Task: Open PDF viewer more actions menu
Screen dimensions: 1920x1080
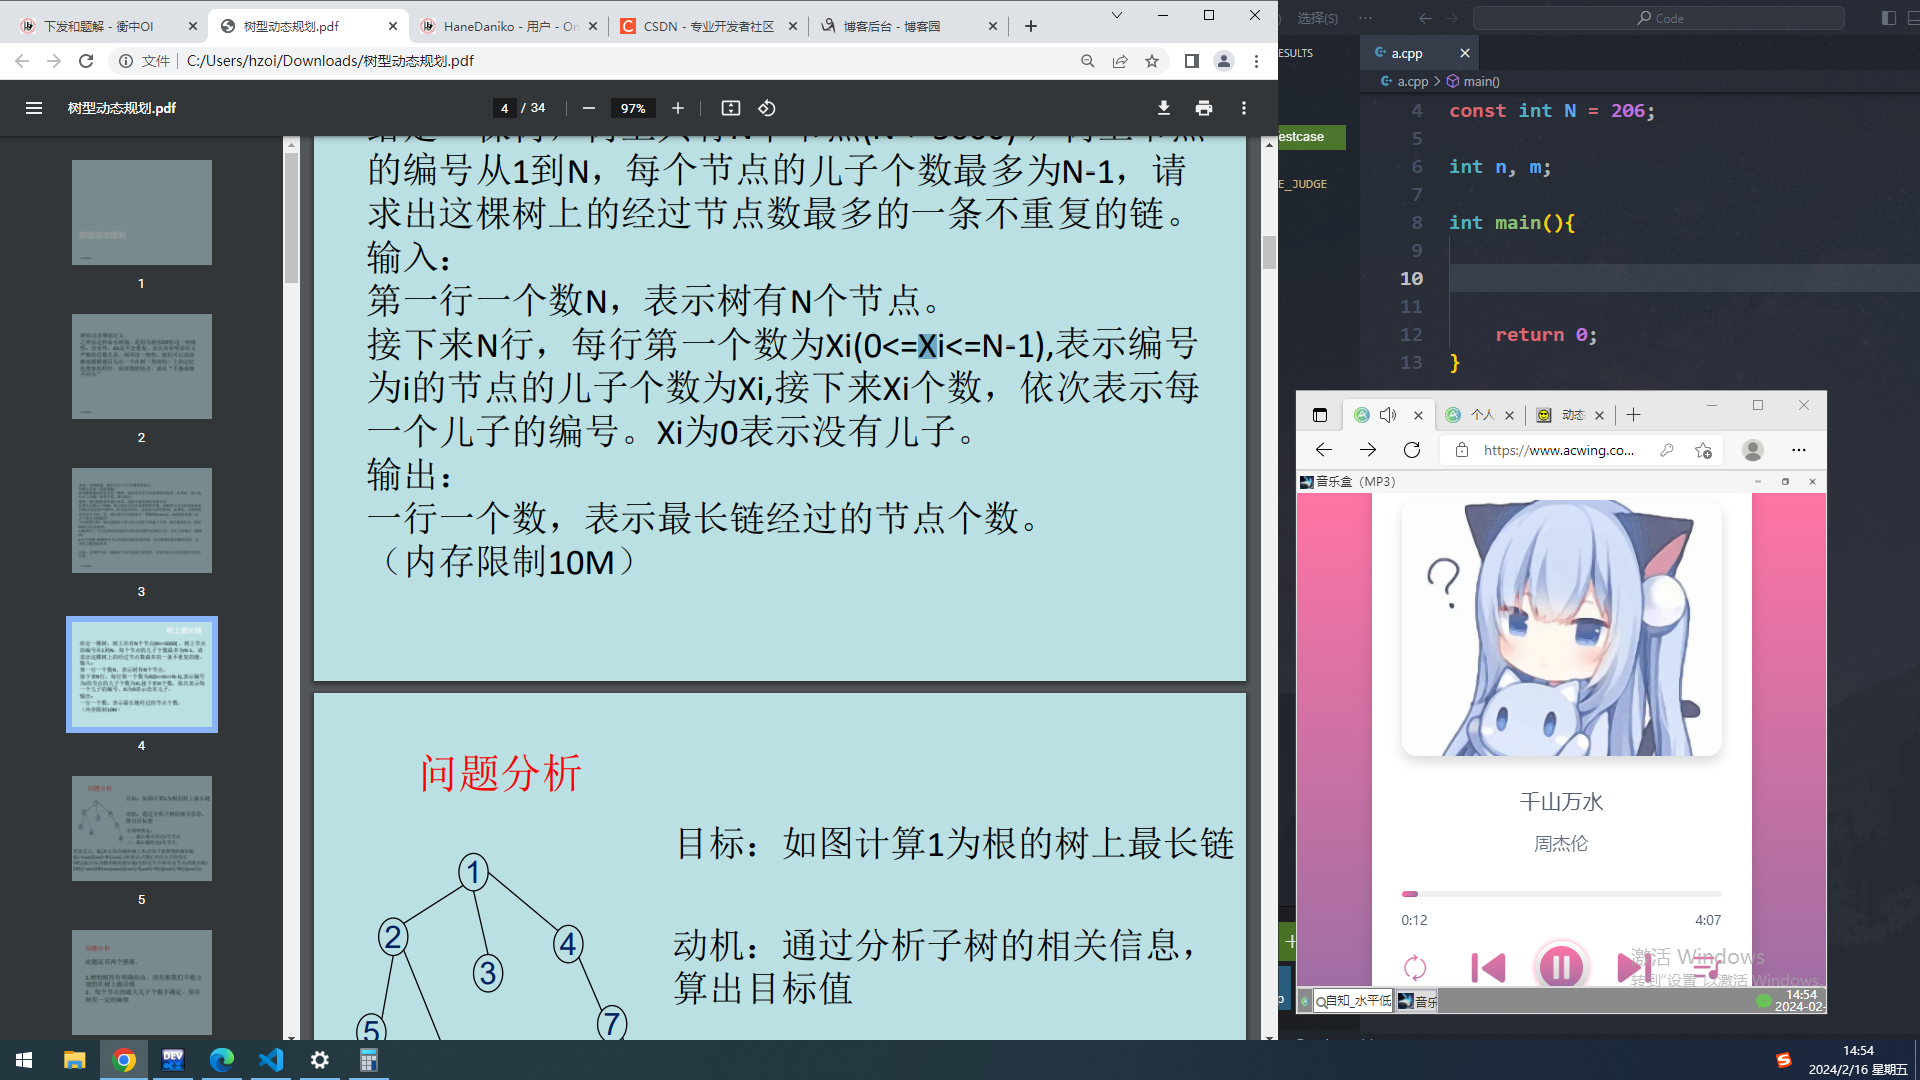Action: (x=1243, y=108)
